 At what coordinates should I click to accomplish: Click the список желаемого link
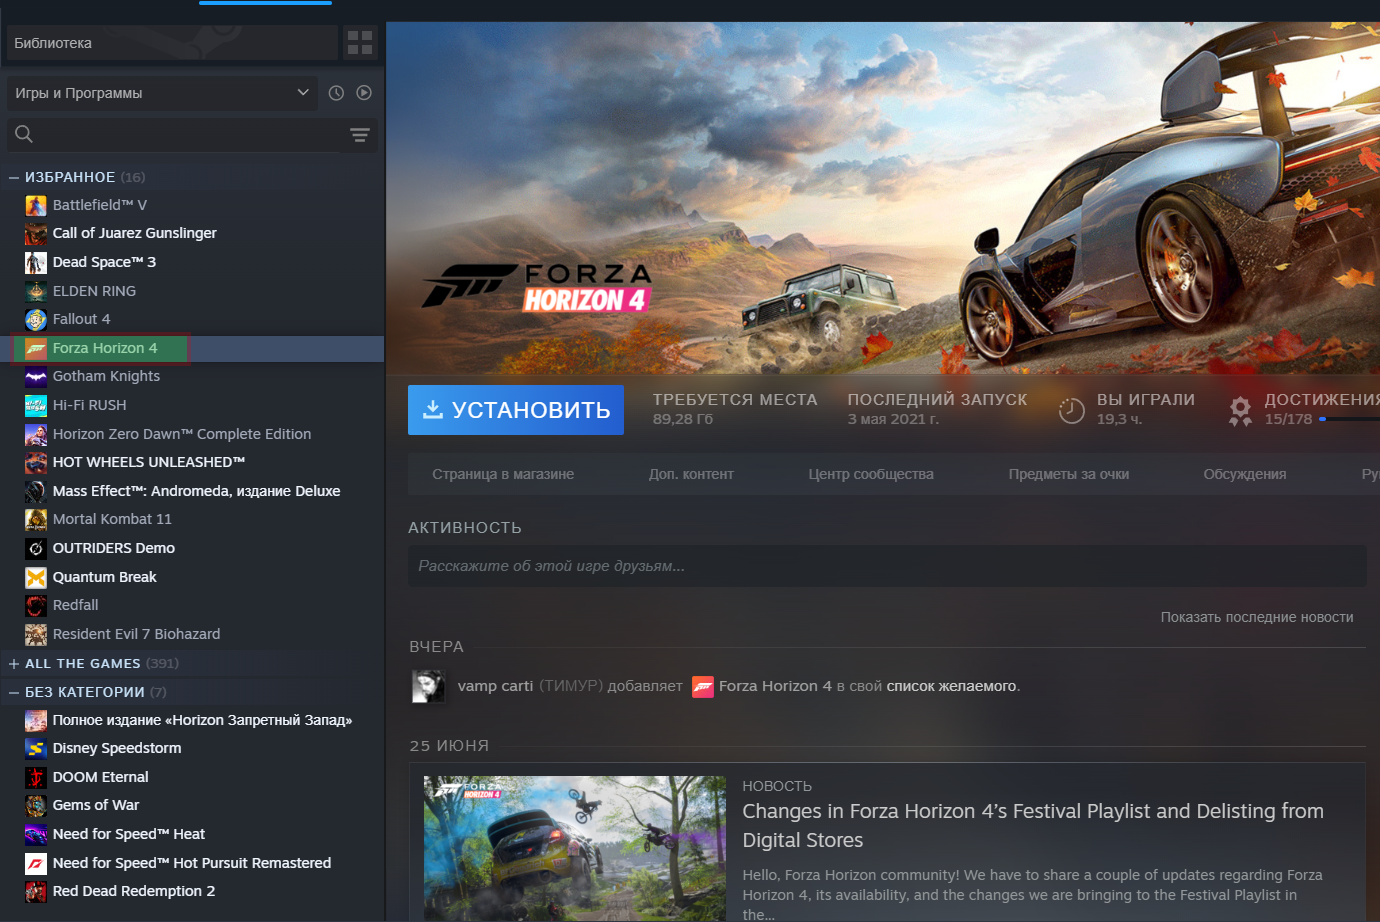(951, 686)
